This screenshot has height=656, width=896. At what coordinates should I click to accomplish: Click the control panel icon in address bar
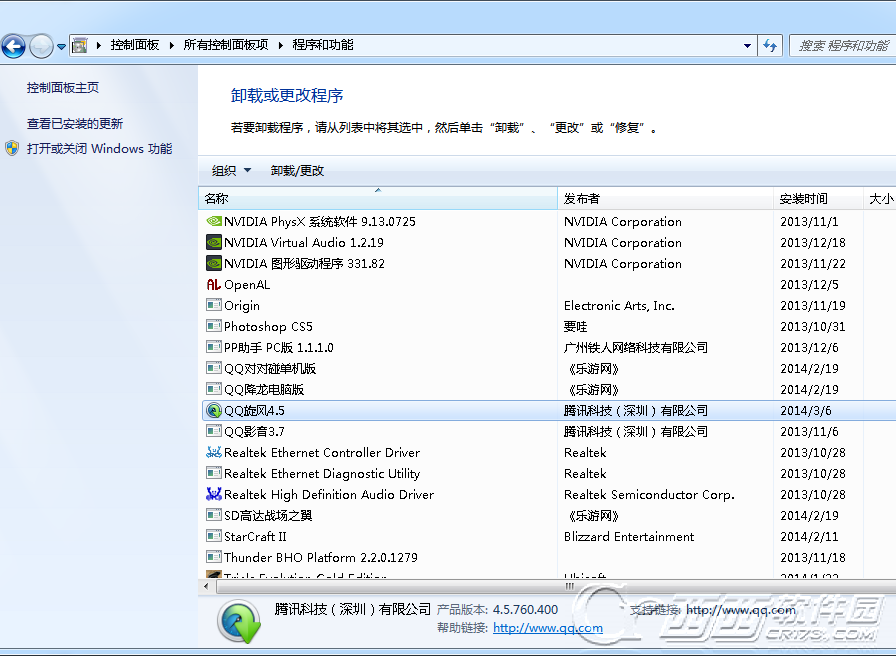(x=79, y=45)
